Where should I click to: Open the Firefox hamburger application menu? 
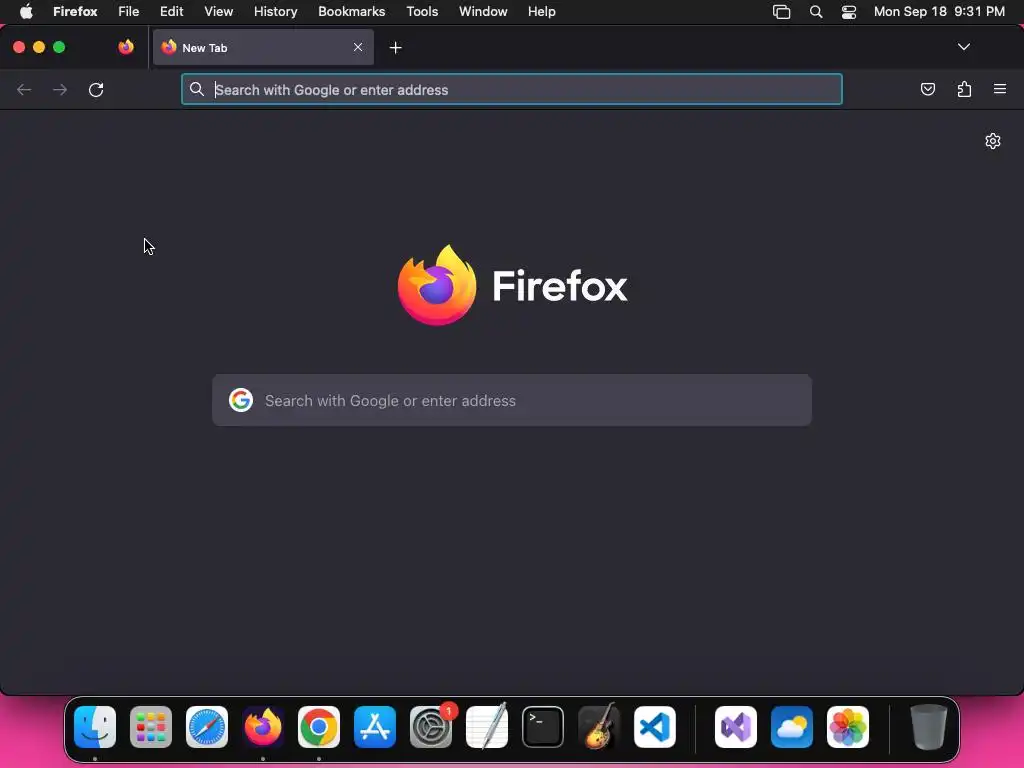(1000, 89)
